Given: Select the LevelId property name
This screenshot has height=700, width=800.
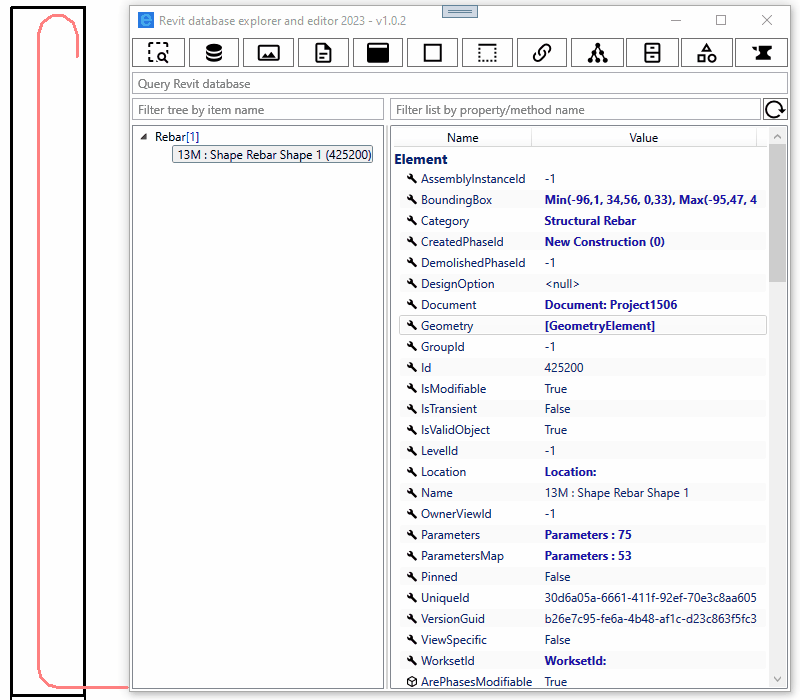Looking at the screenshot, I should (439, 451).
